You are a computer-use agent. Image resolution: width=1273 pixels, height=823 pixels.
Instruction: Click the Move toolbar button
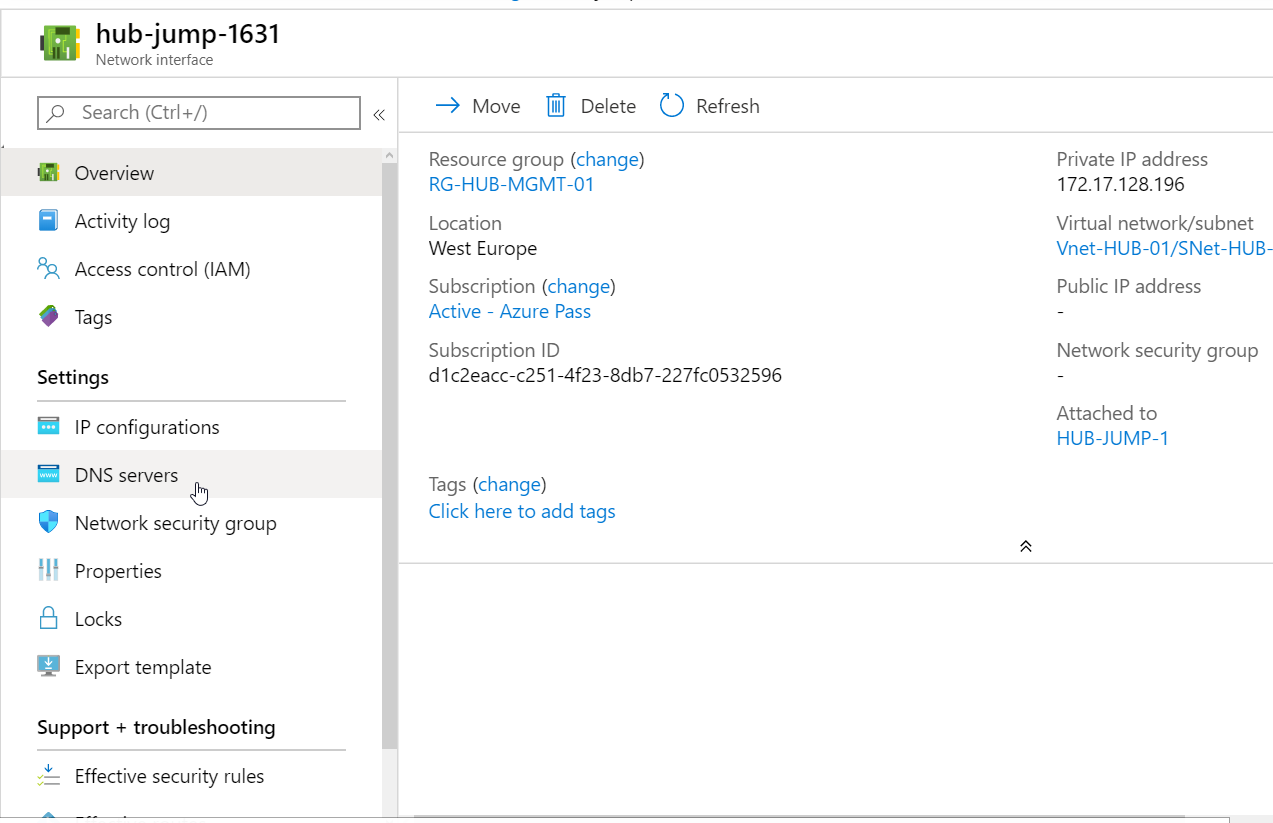pyautogui.click(x=478, y=106)
